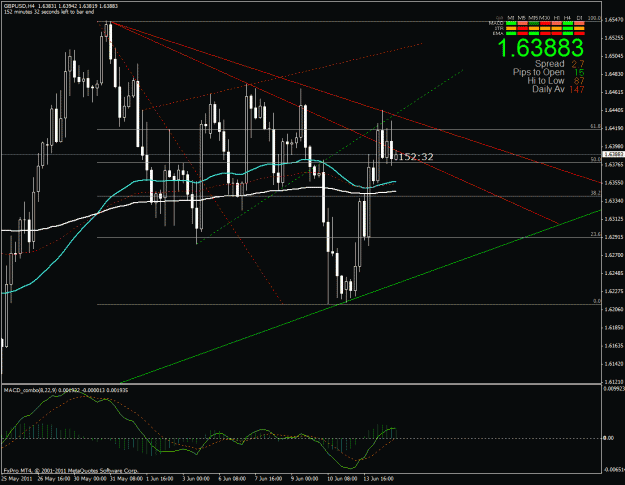Click the 61.8 Fibonacci level label
This screenshot has height=485, width=625.
(x=595, y=126)
